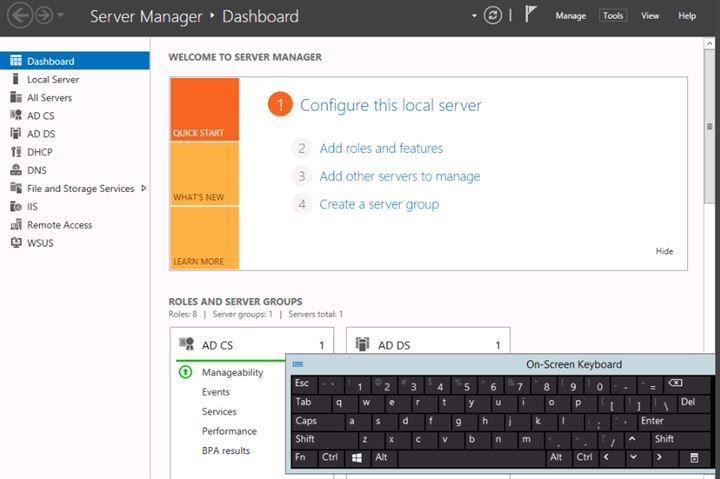Toggle the Fn key on On-Screen Keyboard
Screen dimensions: 720x479
point(302,457)
